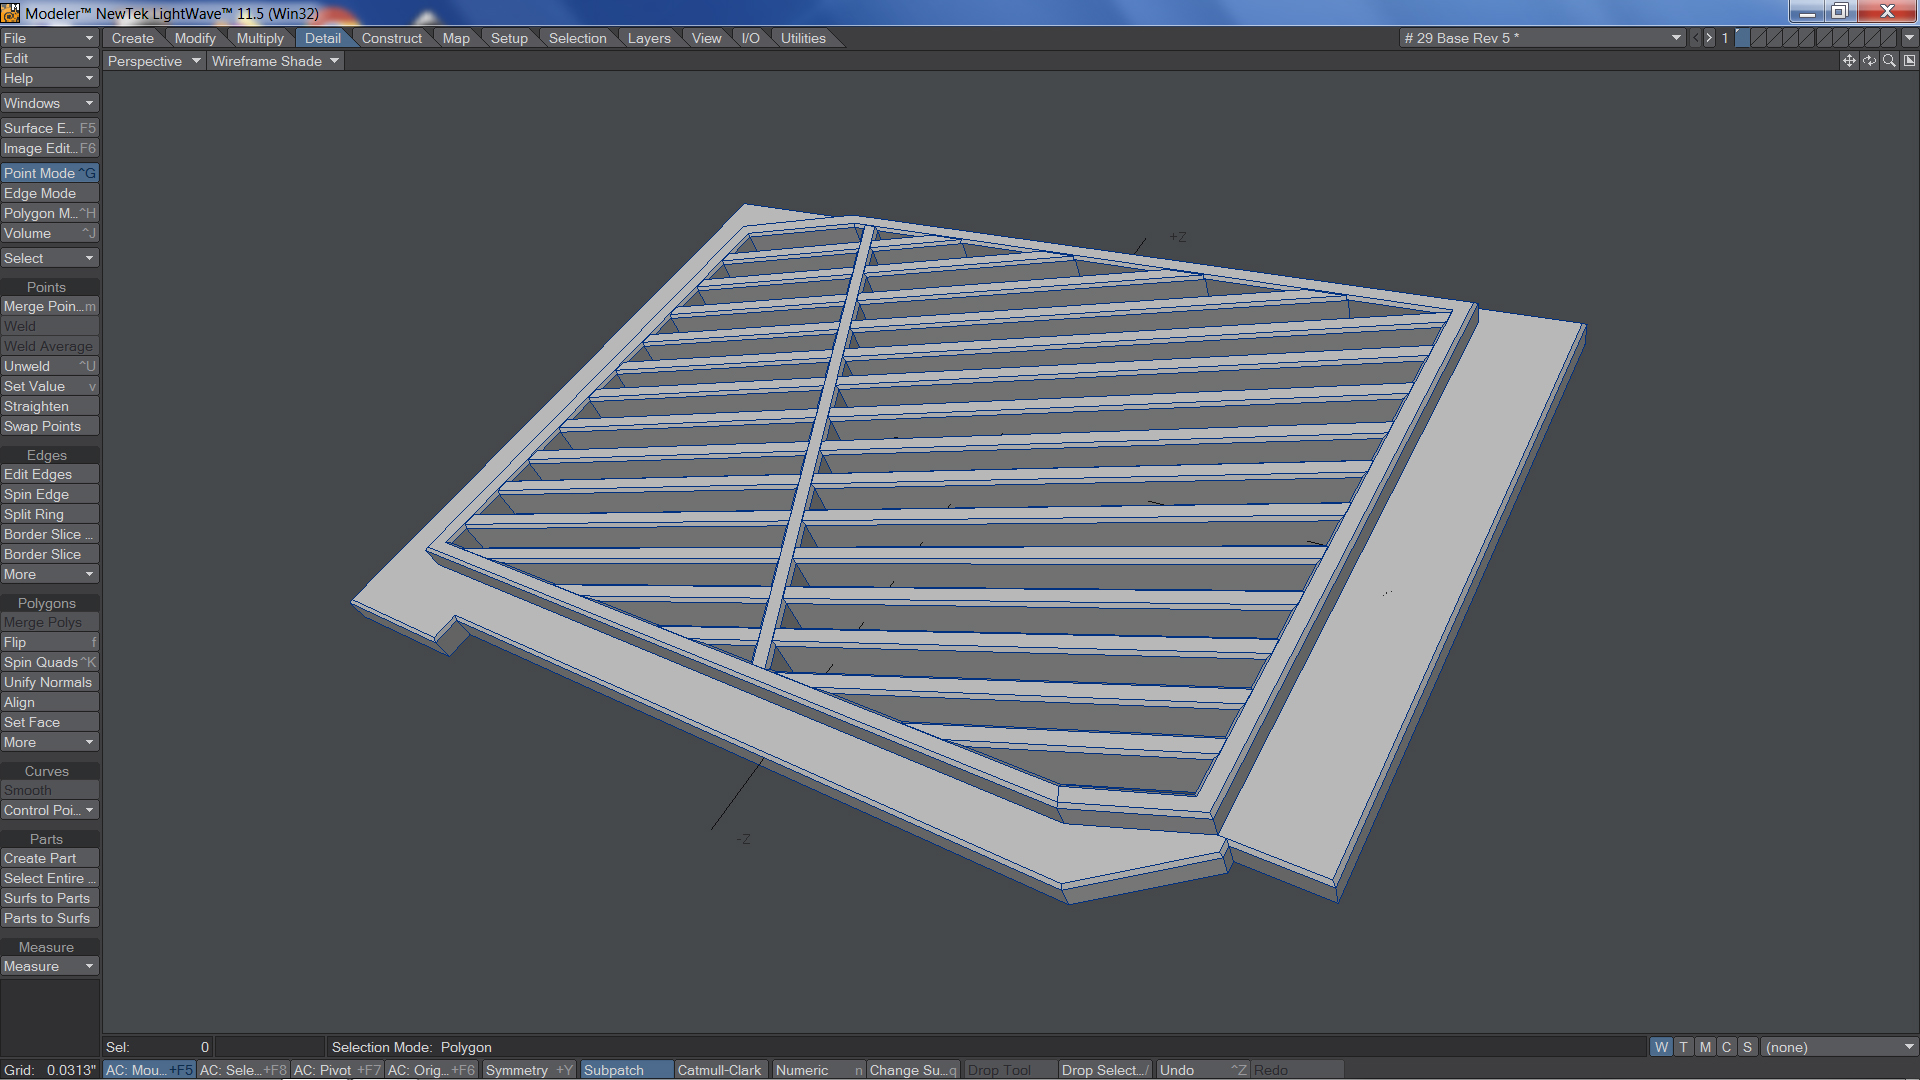
Task: Open the (none) vertex map dropdown
Action: pyautogui.click(x=1839, y=1047)
